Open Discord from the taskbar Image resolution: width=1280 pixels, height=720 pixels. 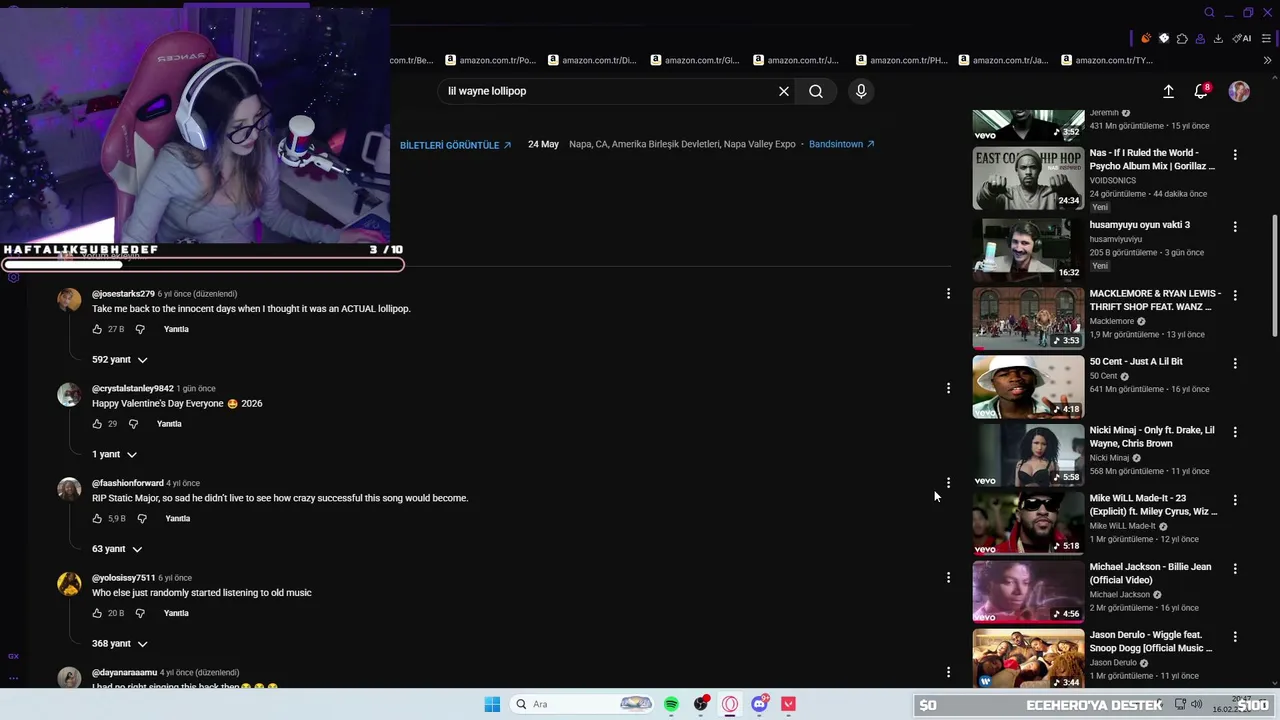[x=760, y=704]
